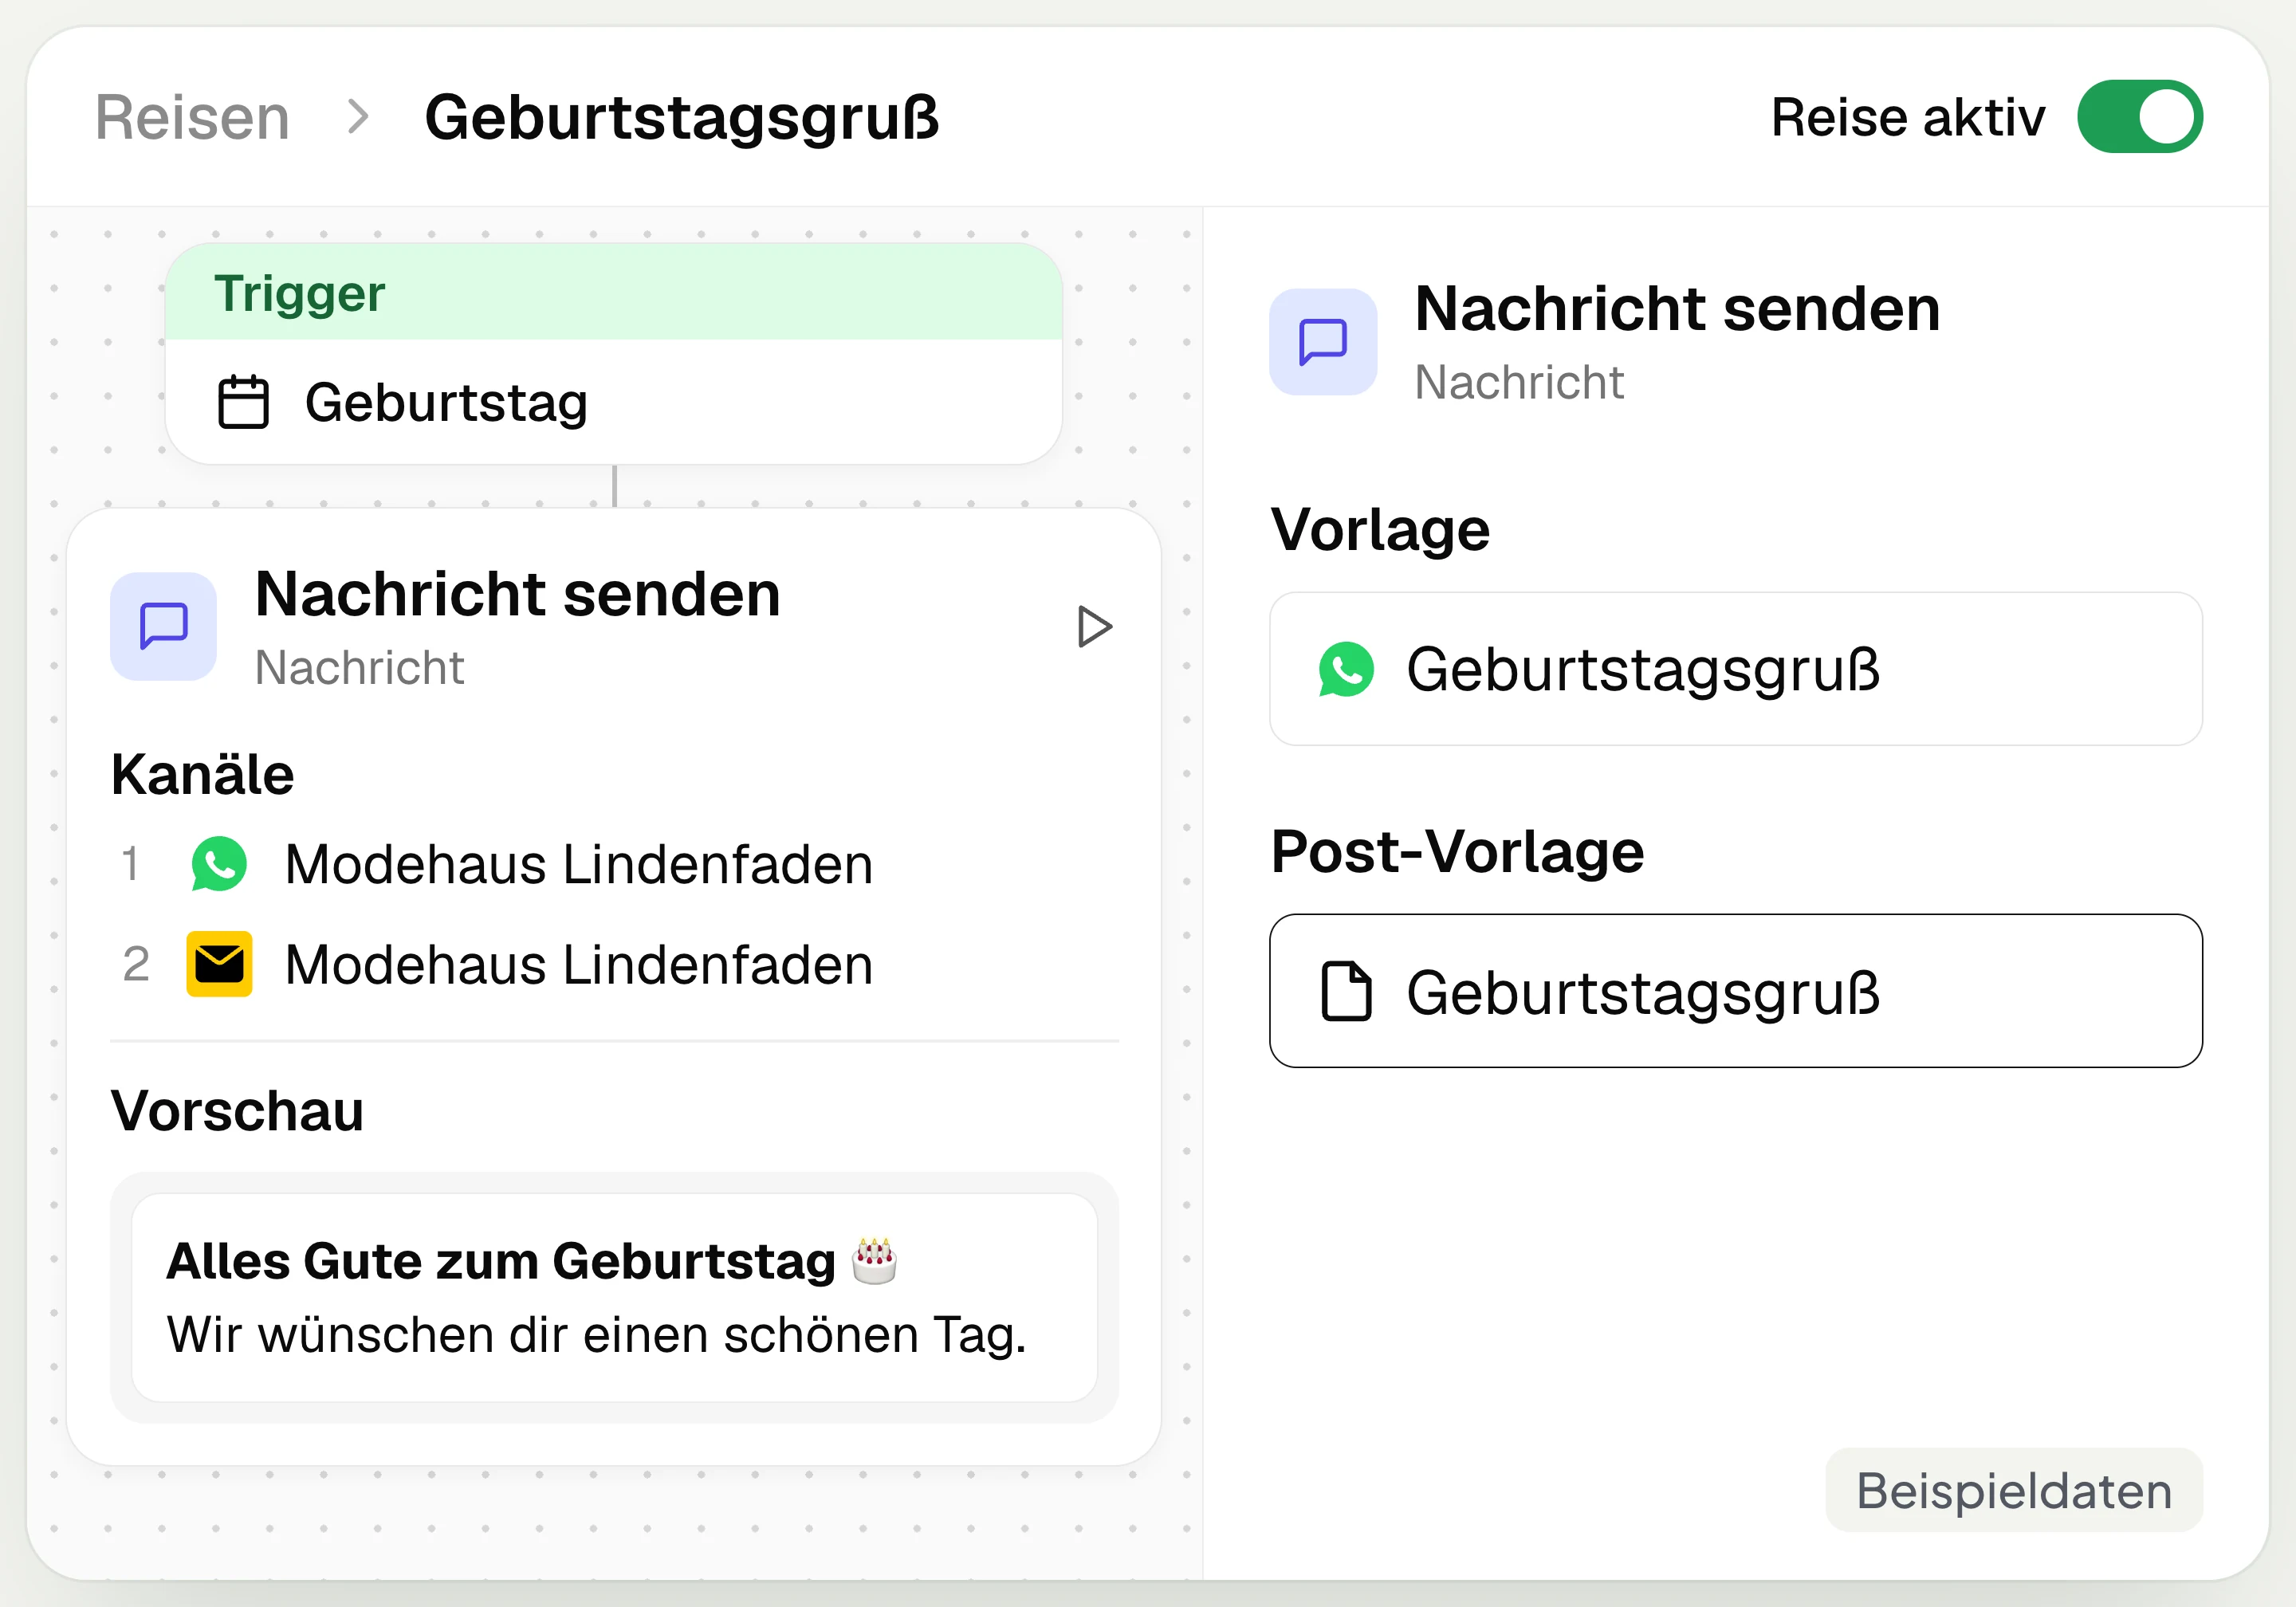Run the Nachricht senden step play button
Screen dimensions: 2296x1607
pos(1094,626)
